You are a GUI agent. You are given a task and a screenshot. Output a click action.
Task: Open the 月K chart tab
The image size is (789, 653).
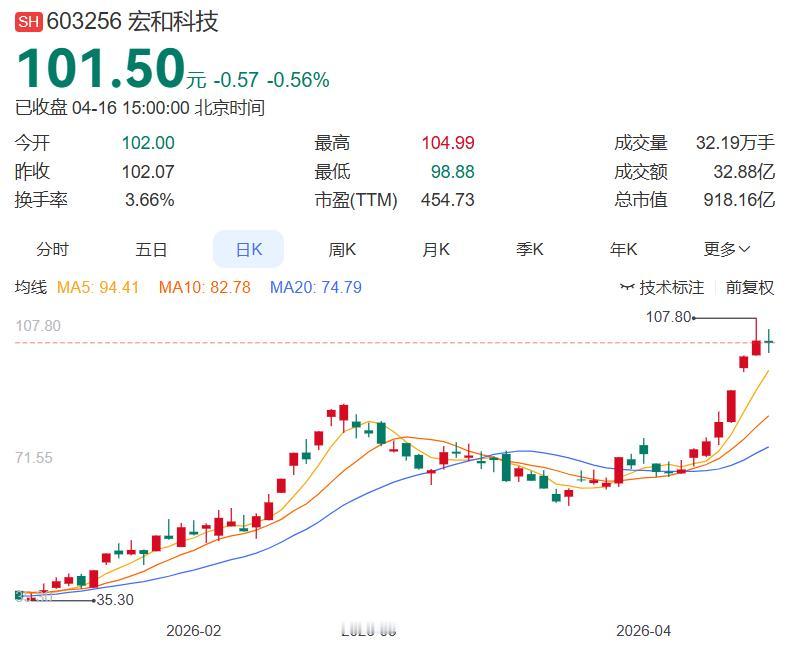tap(436, 249)
